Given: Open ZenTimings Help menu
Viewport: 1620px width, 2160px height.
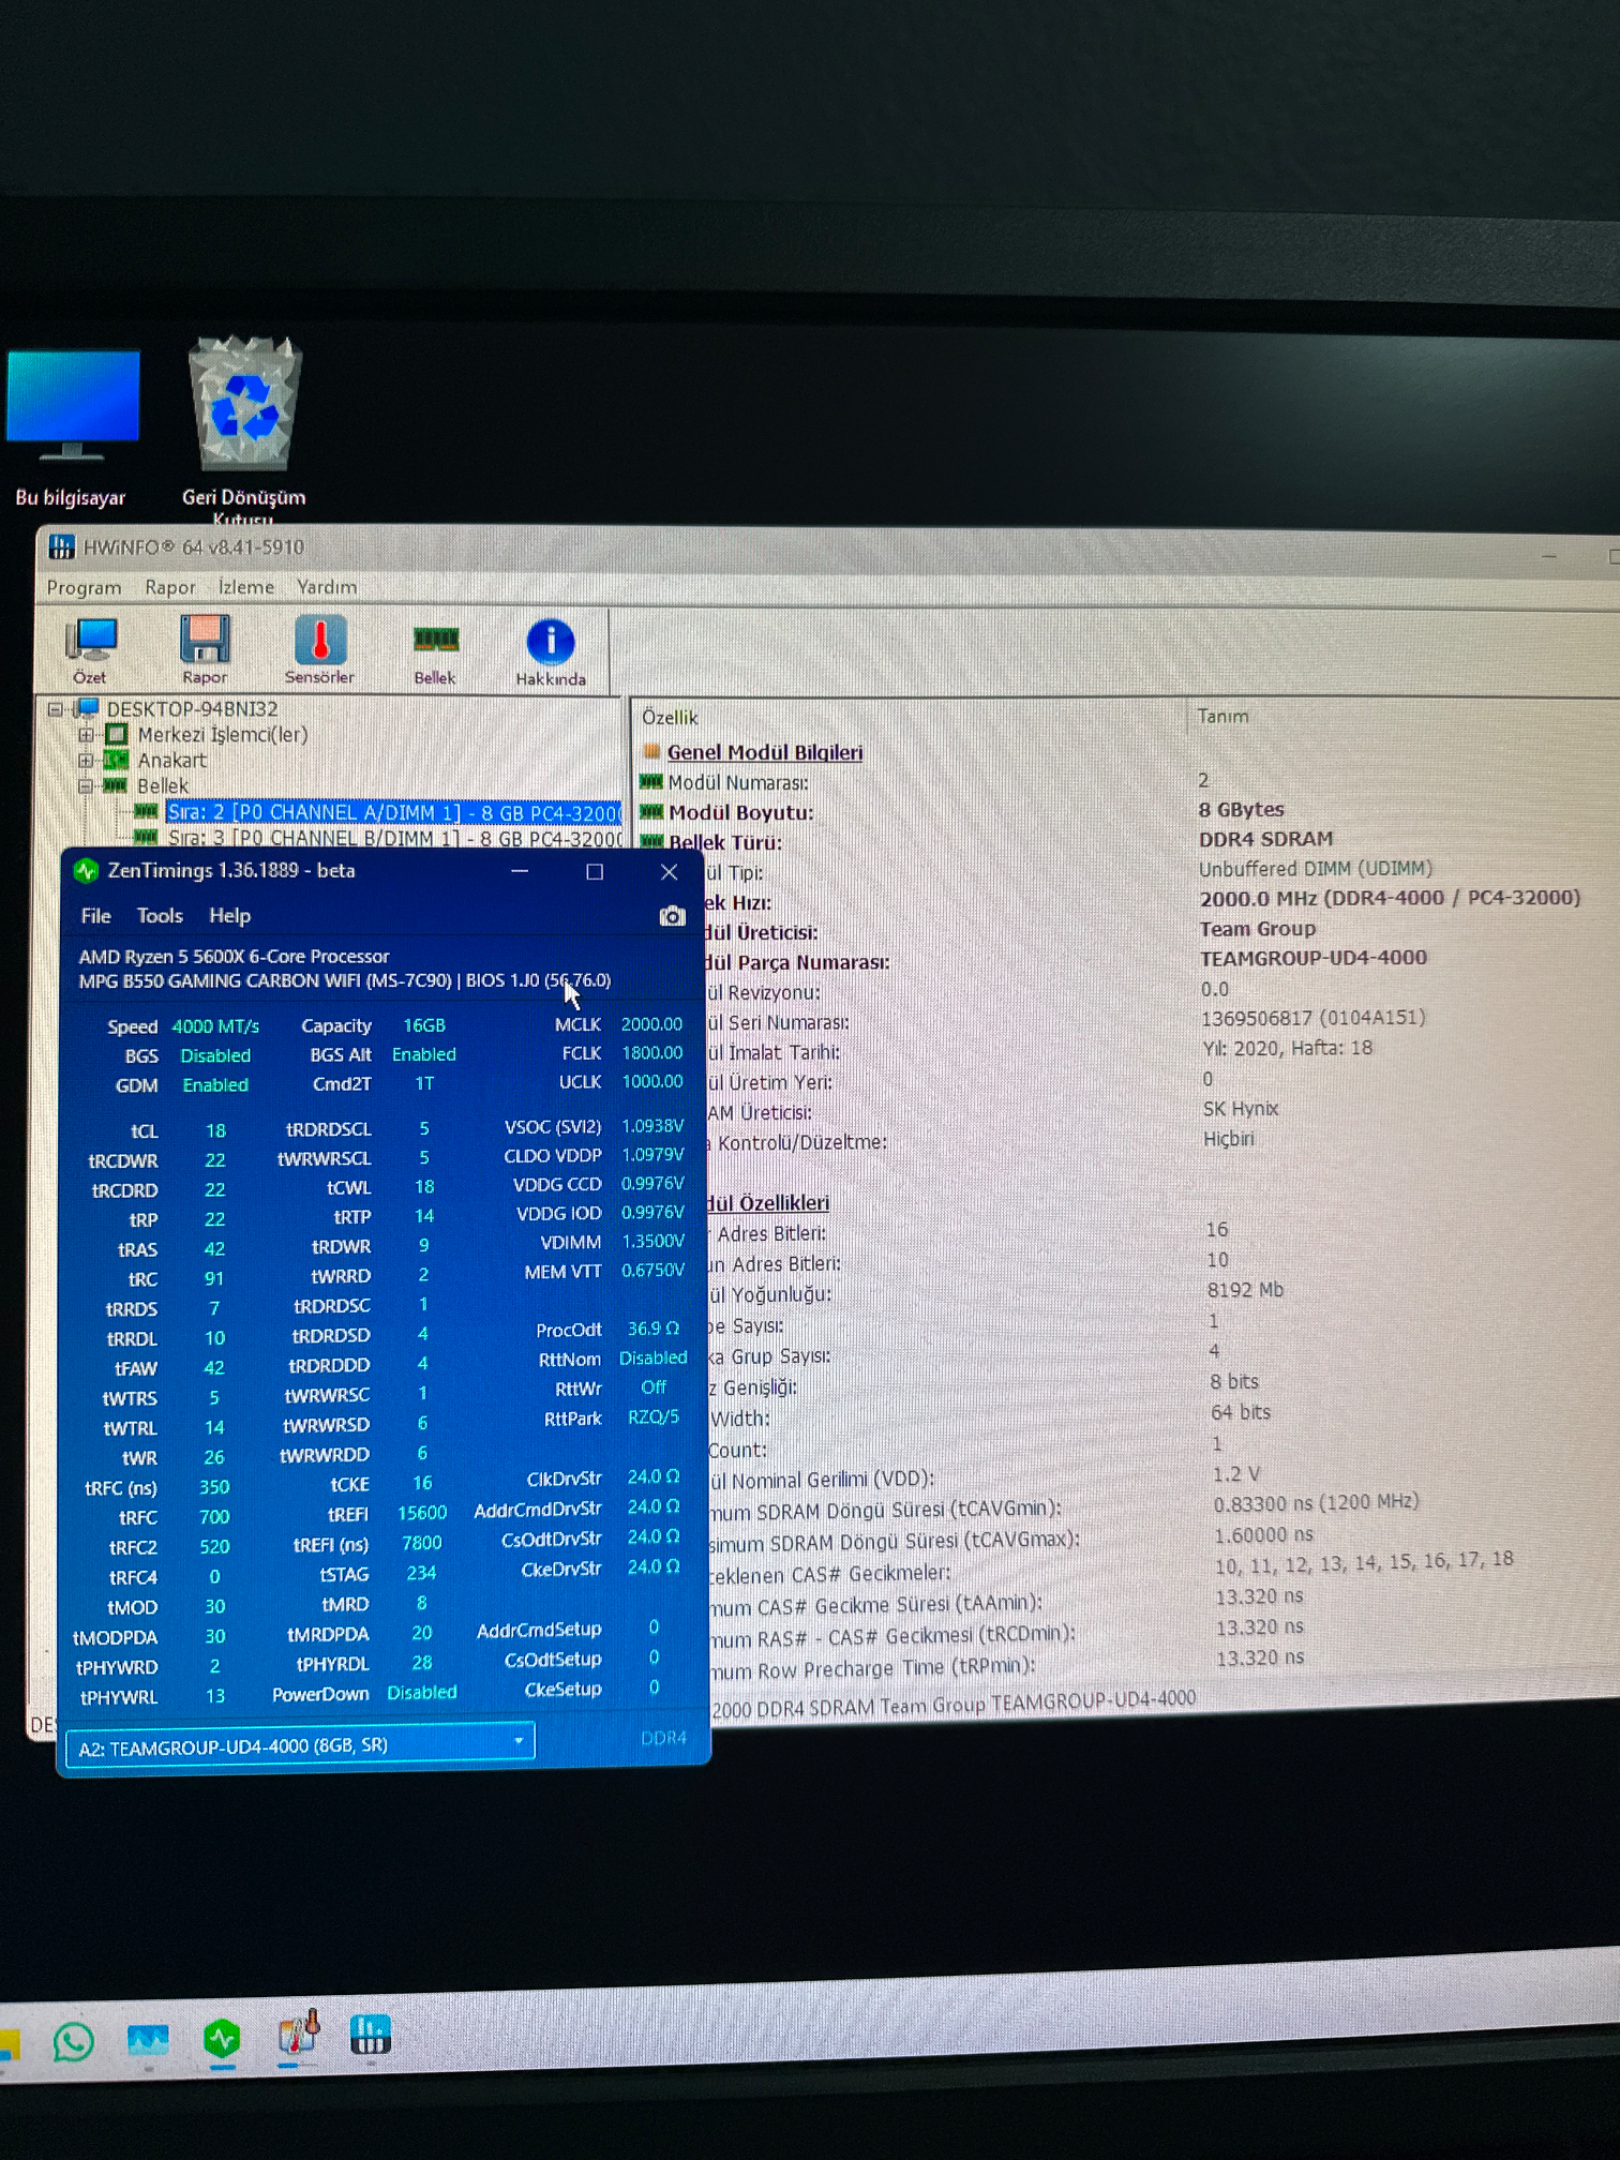Looking at the screenshot, I should tap(230, 916).
